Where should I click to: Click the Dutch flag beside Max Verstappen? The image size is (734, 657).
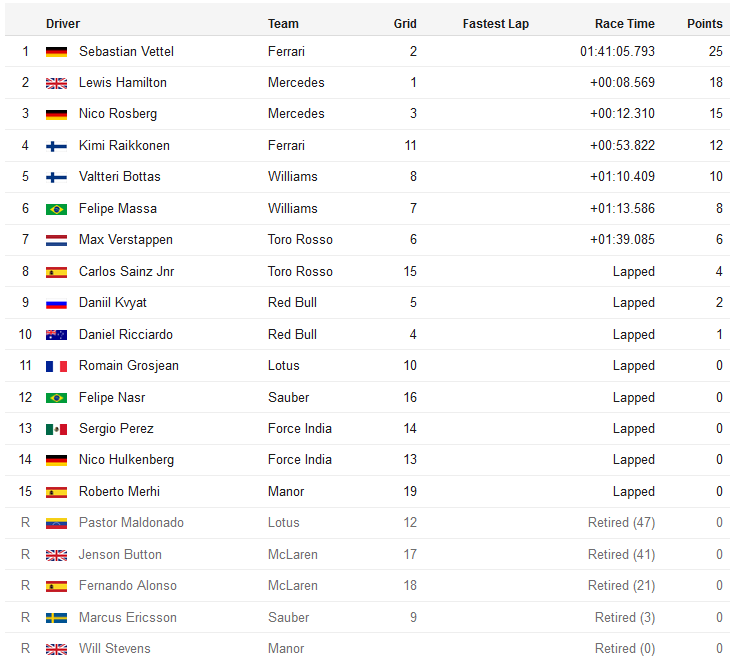click(x=56, y=240)
